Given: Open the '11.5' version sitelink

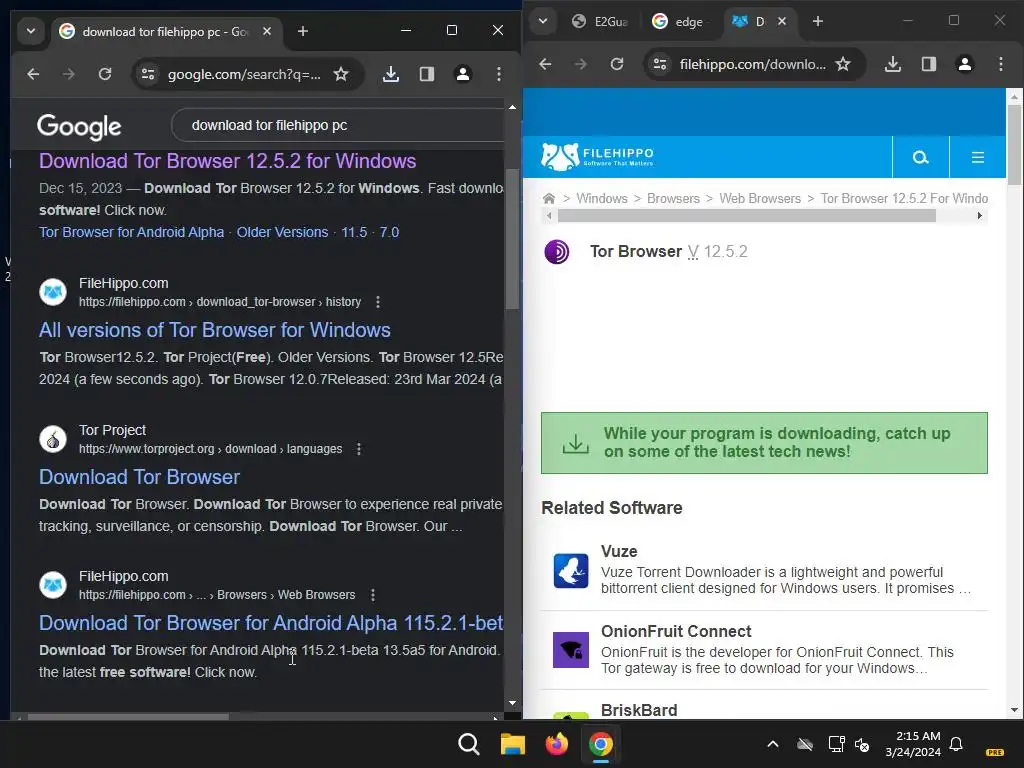Looking at the screenshot, I should [354, 232].
